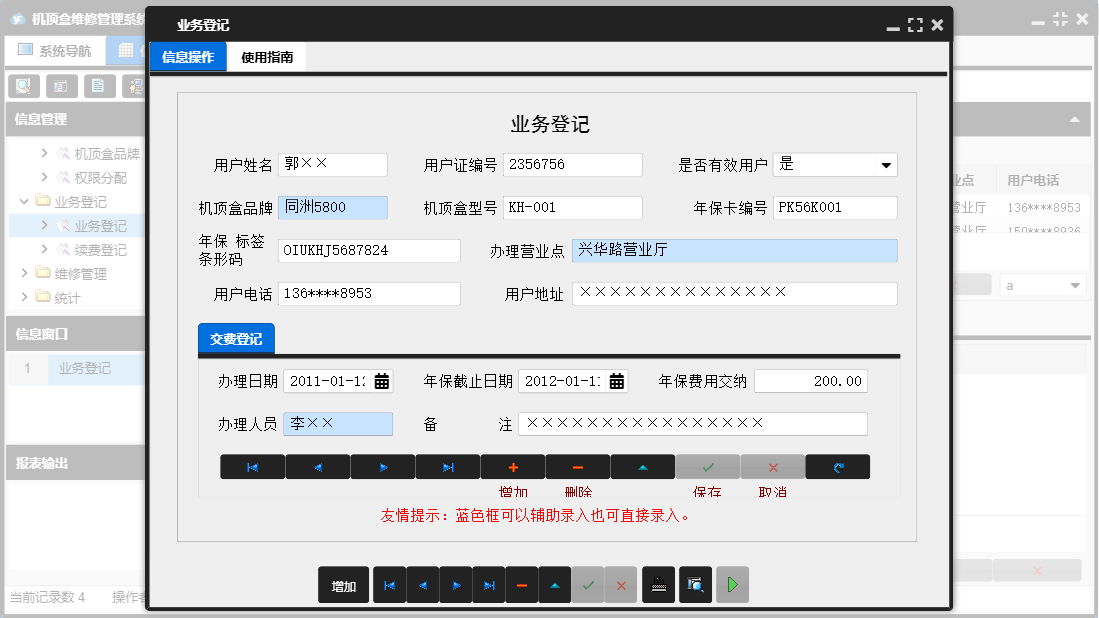Image resolution: width=1099 pixels, height=618 pixels.
Task: Click the 删除 minus icon to delete record
Action: pos(578,466)
